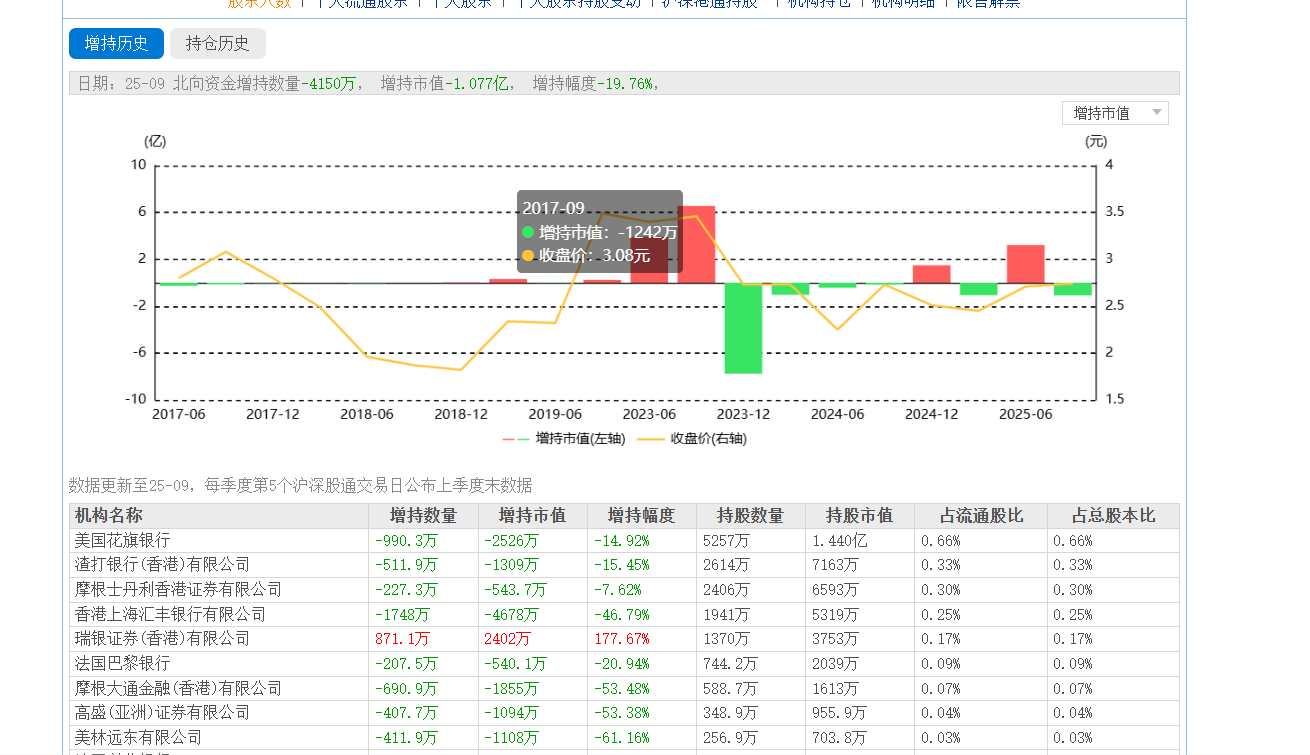Select the 瑞银证券(香港)有限公司 row name
Image resolution: width=1310 pixels, height=755 pixels.
(x=162, y=638)
